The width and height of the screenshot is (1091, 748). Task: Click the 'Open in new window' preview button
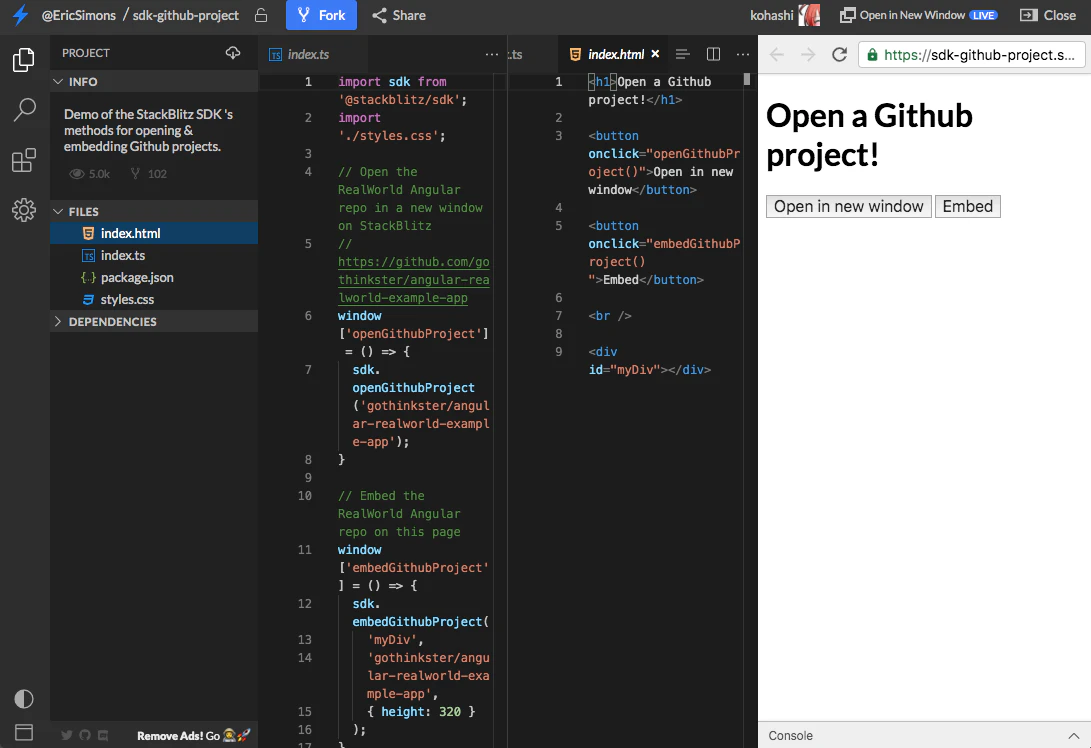pos(848,207)
